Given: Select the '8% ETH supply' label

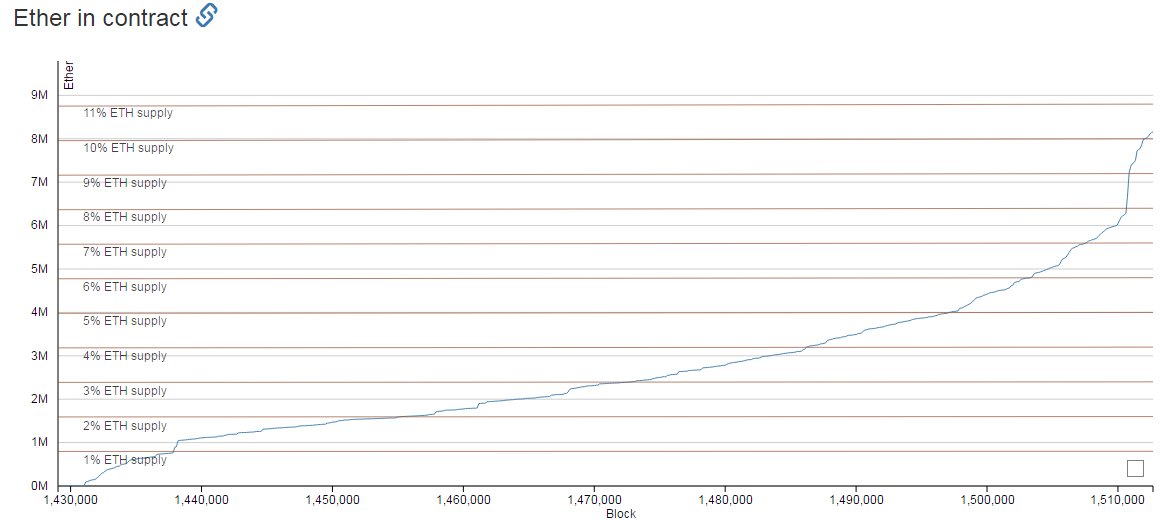Looking at the screenshot, I should pos(125,217).
